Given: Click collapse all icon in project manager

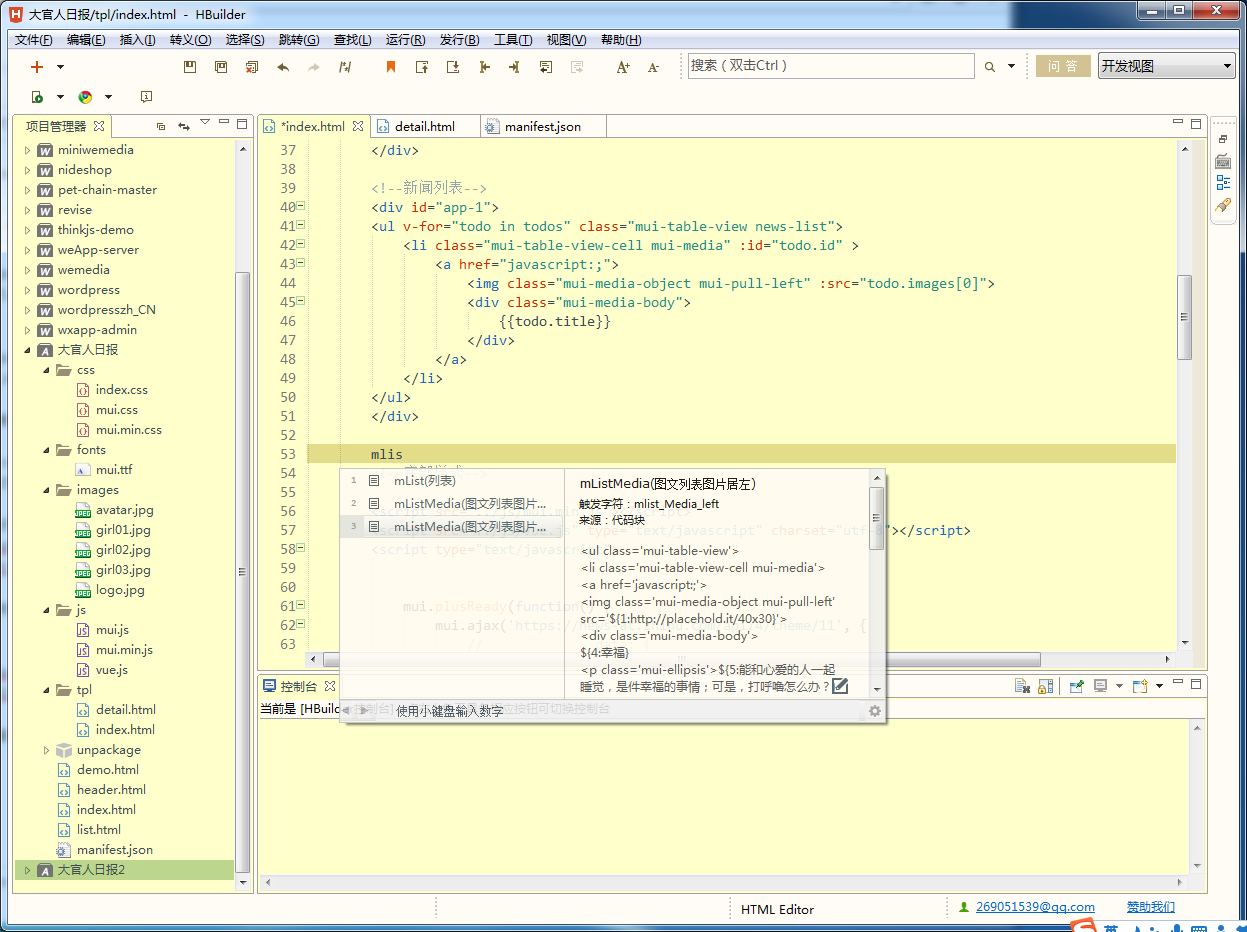Looking at the screenshot, I should pyautogui.click(x=161, y=126).
